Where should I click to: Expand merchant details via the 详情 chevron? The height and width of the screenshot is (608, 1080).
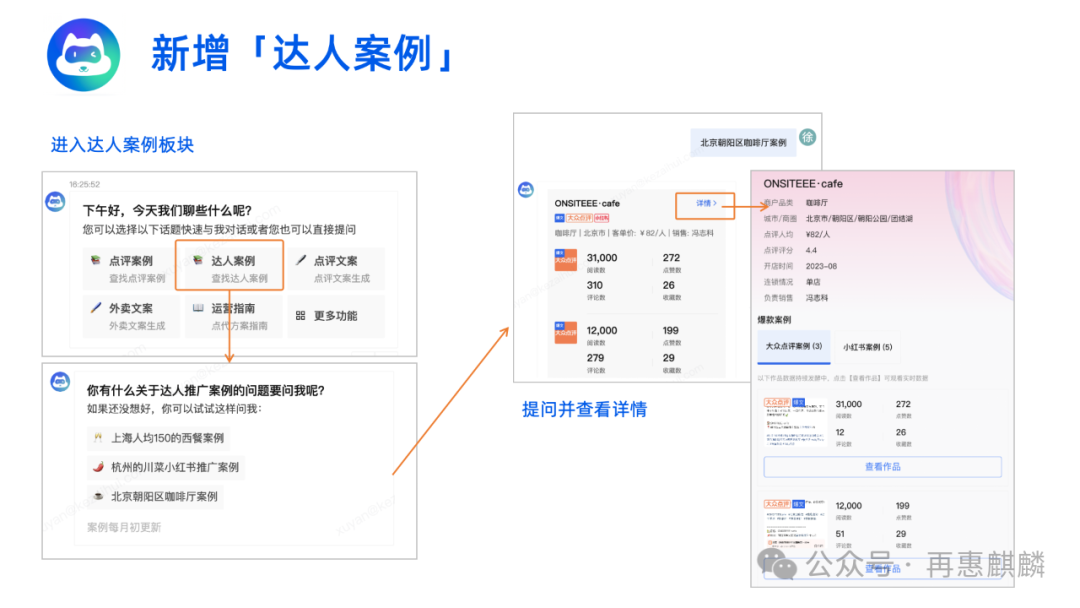tap(706, 203)
